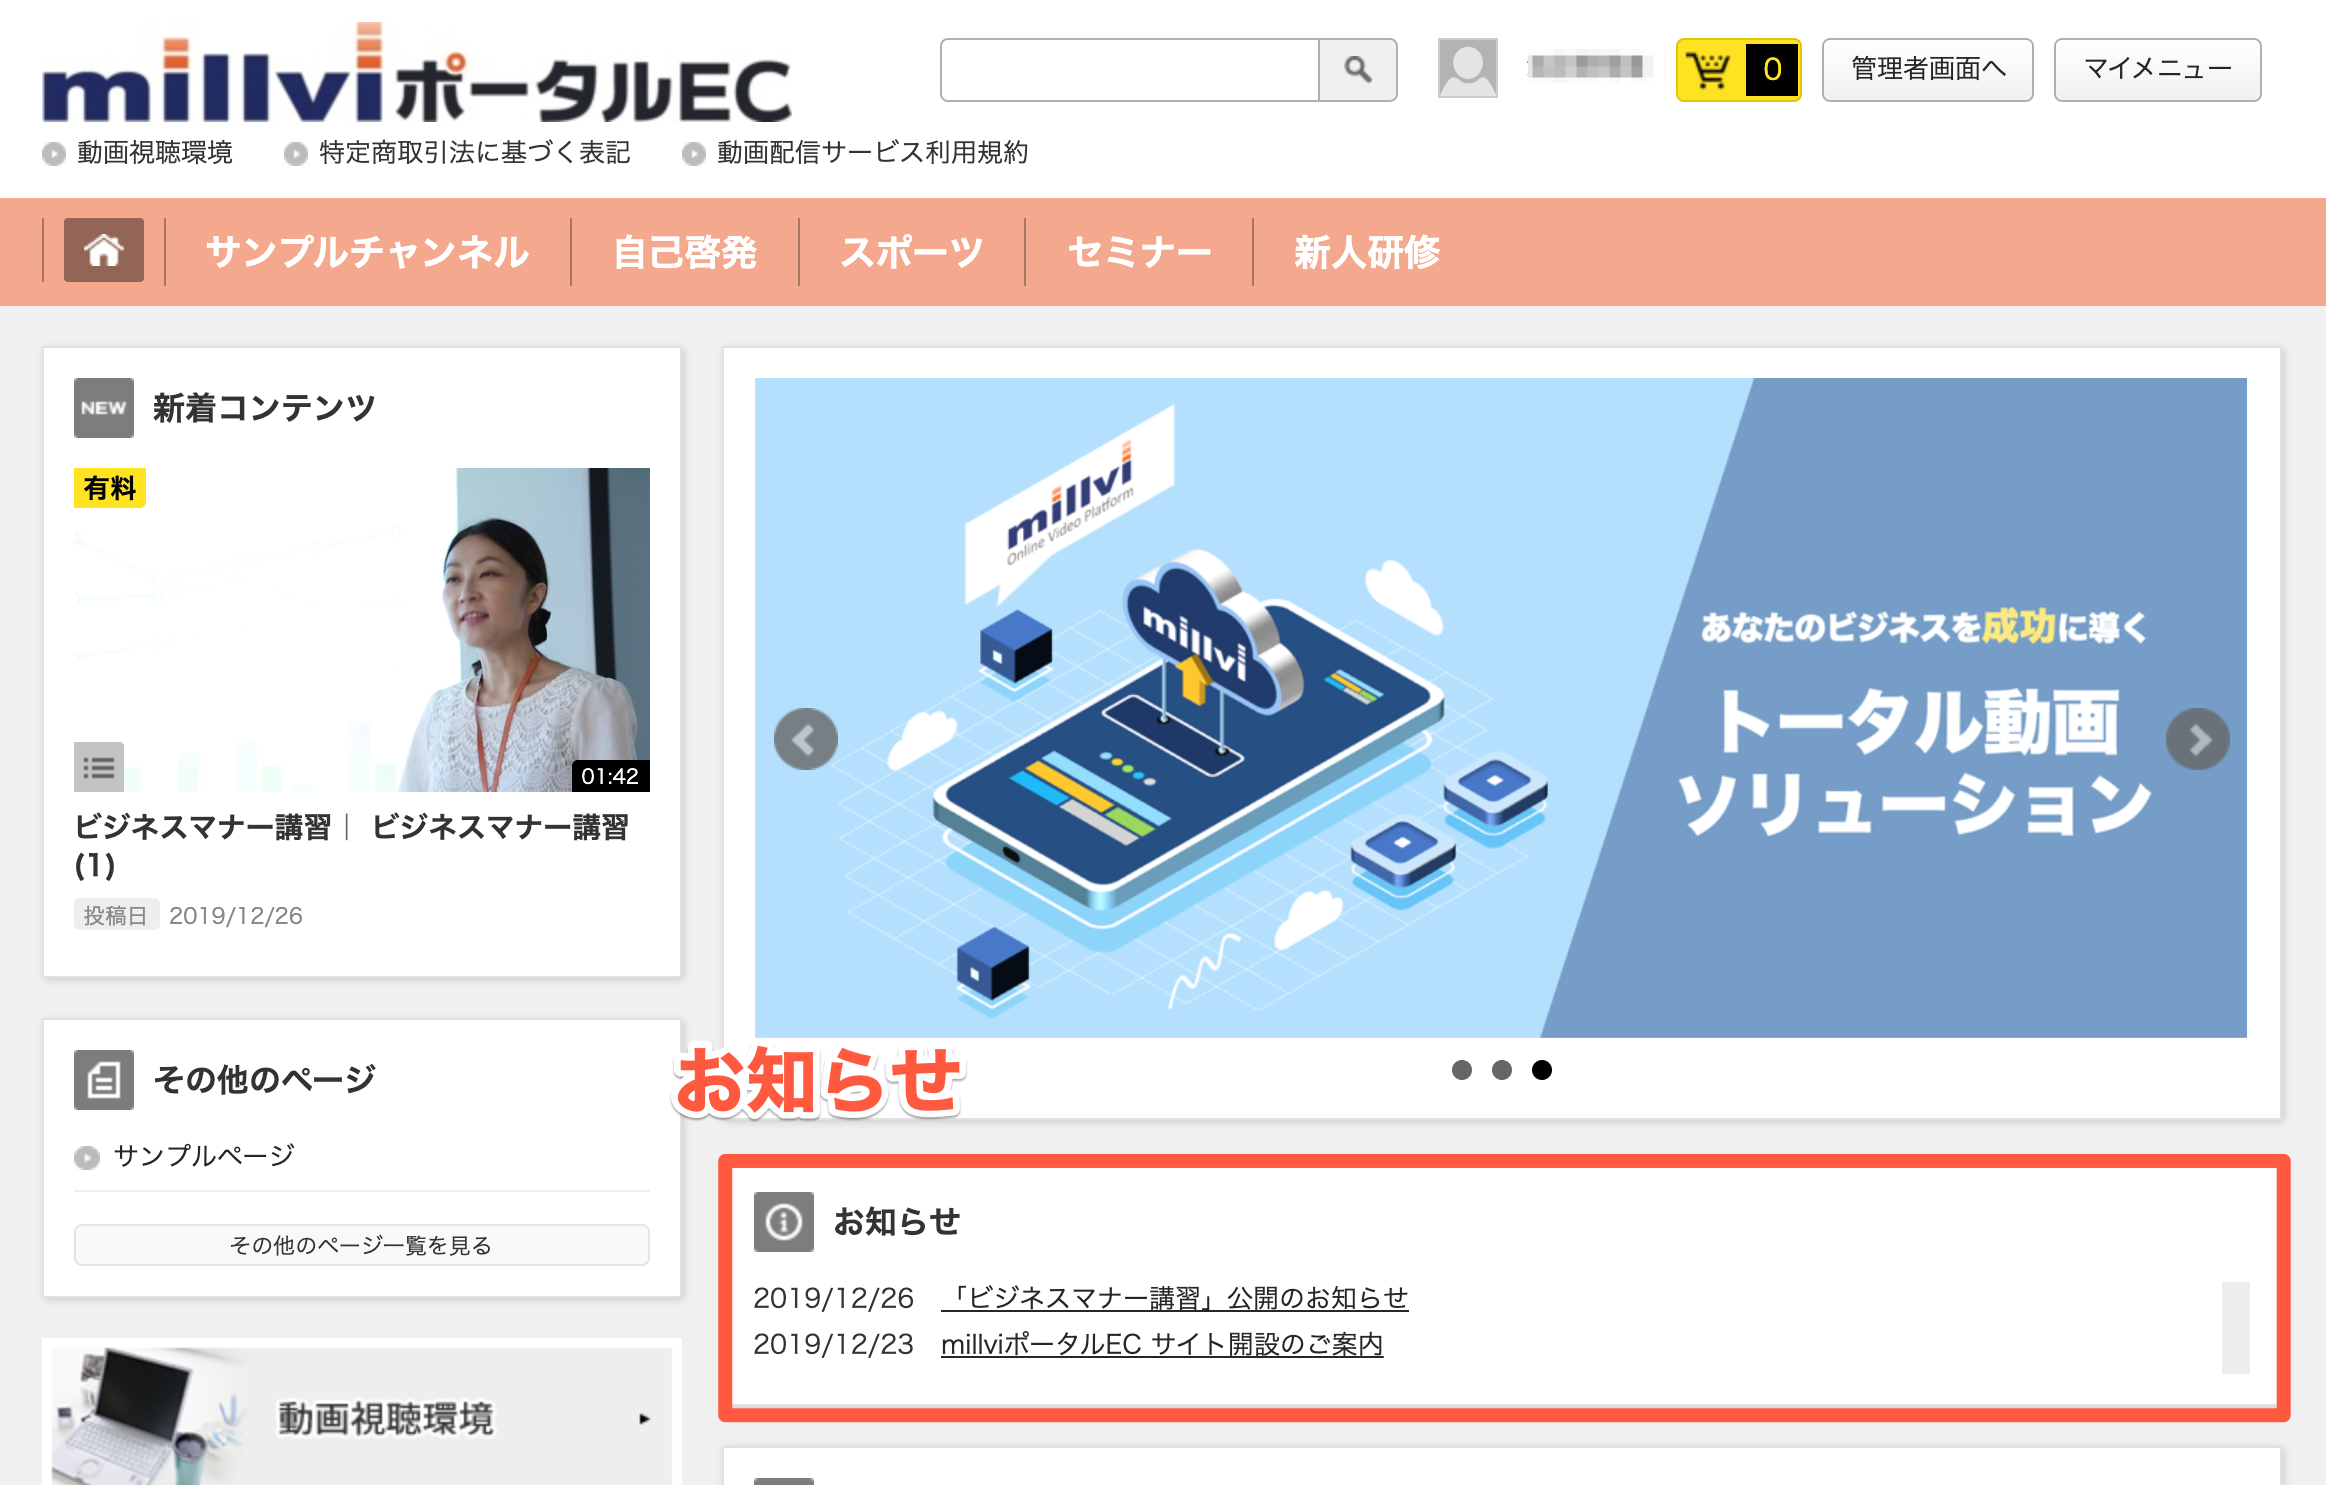Click inside the search text field
Screen dimensions: 2326x1485
coord(1129,69)
